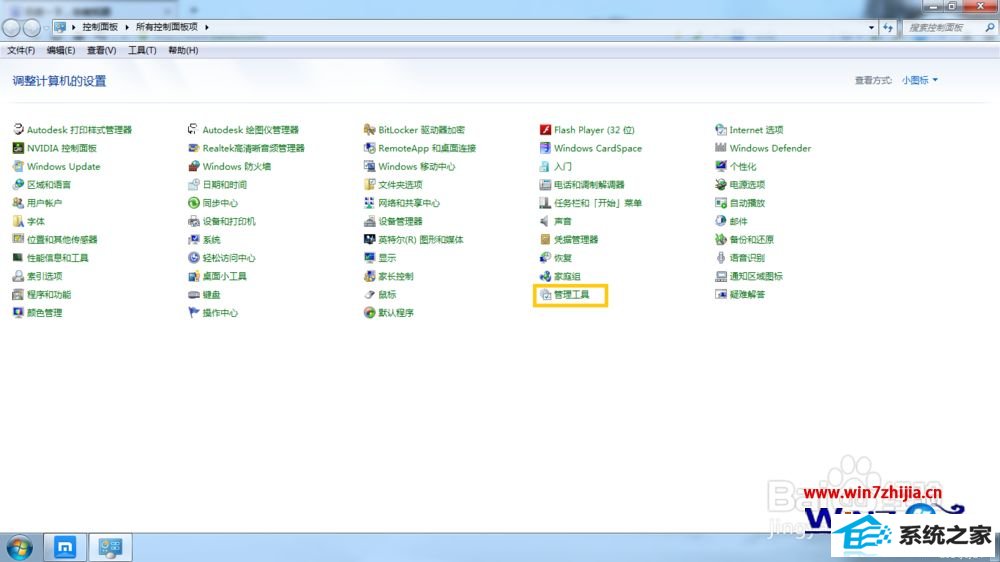Click the 家庭组 icon
This screenshot has width=1000, height=562.
point(545,276)
